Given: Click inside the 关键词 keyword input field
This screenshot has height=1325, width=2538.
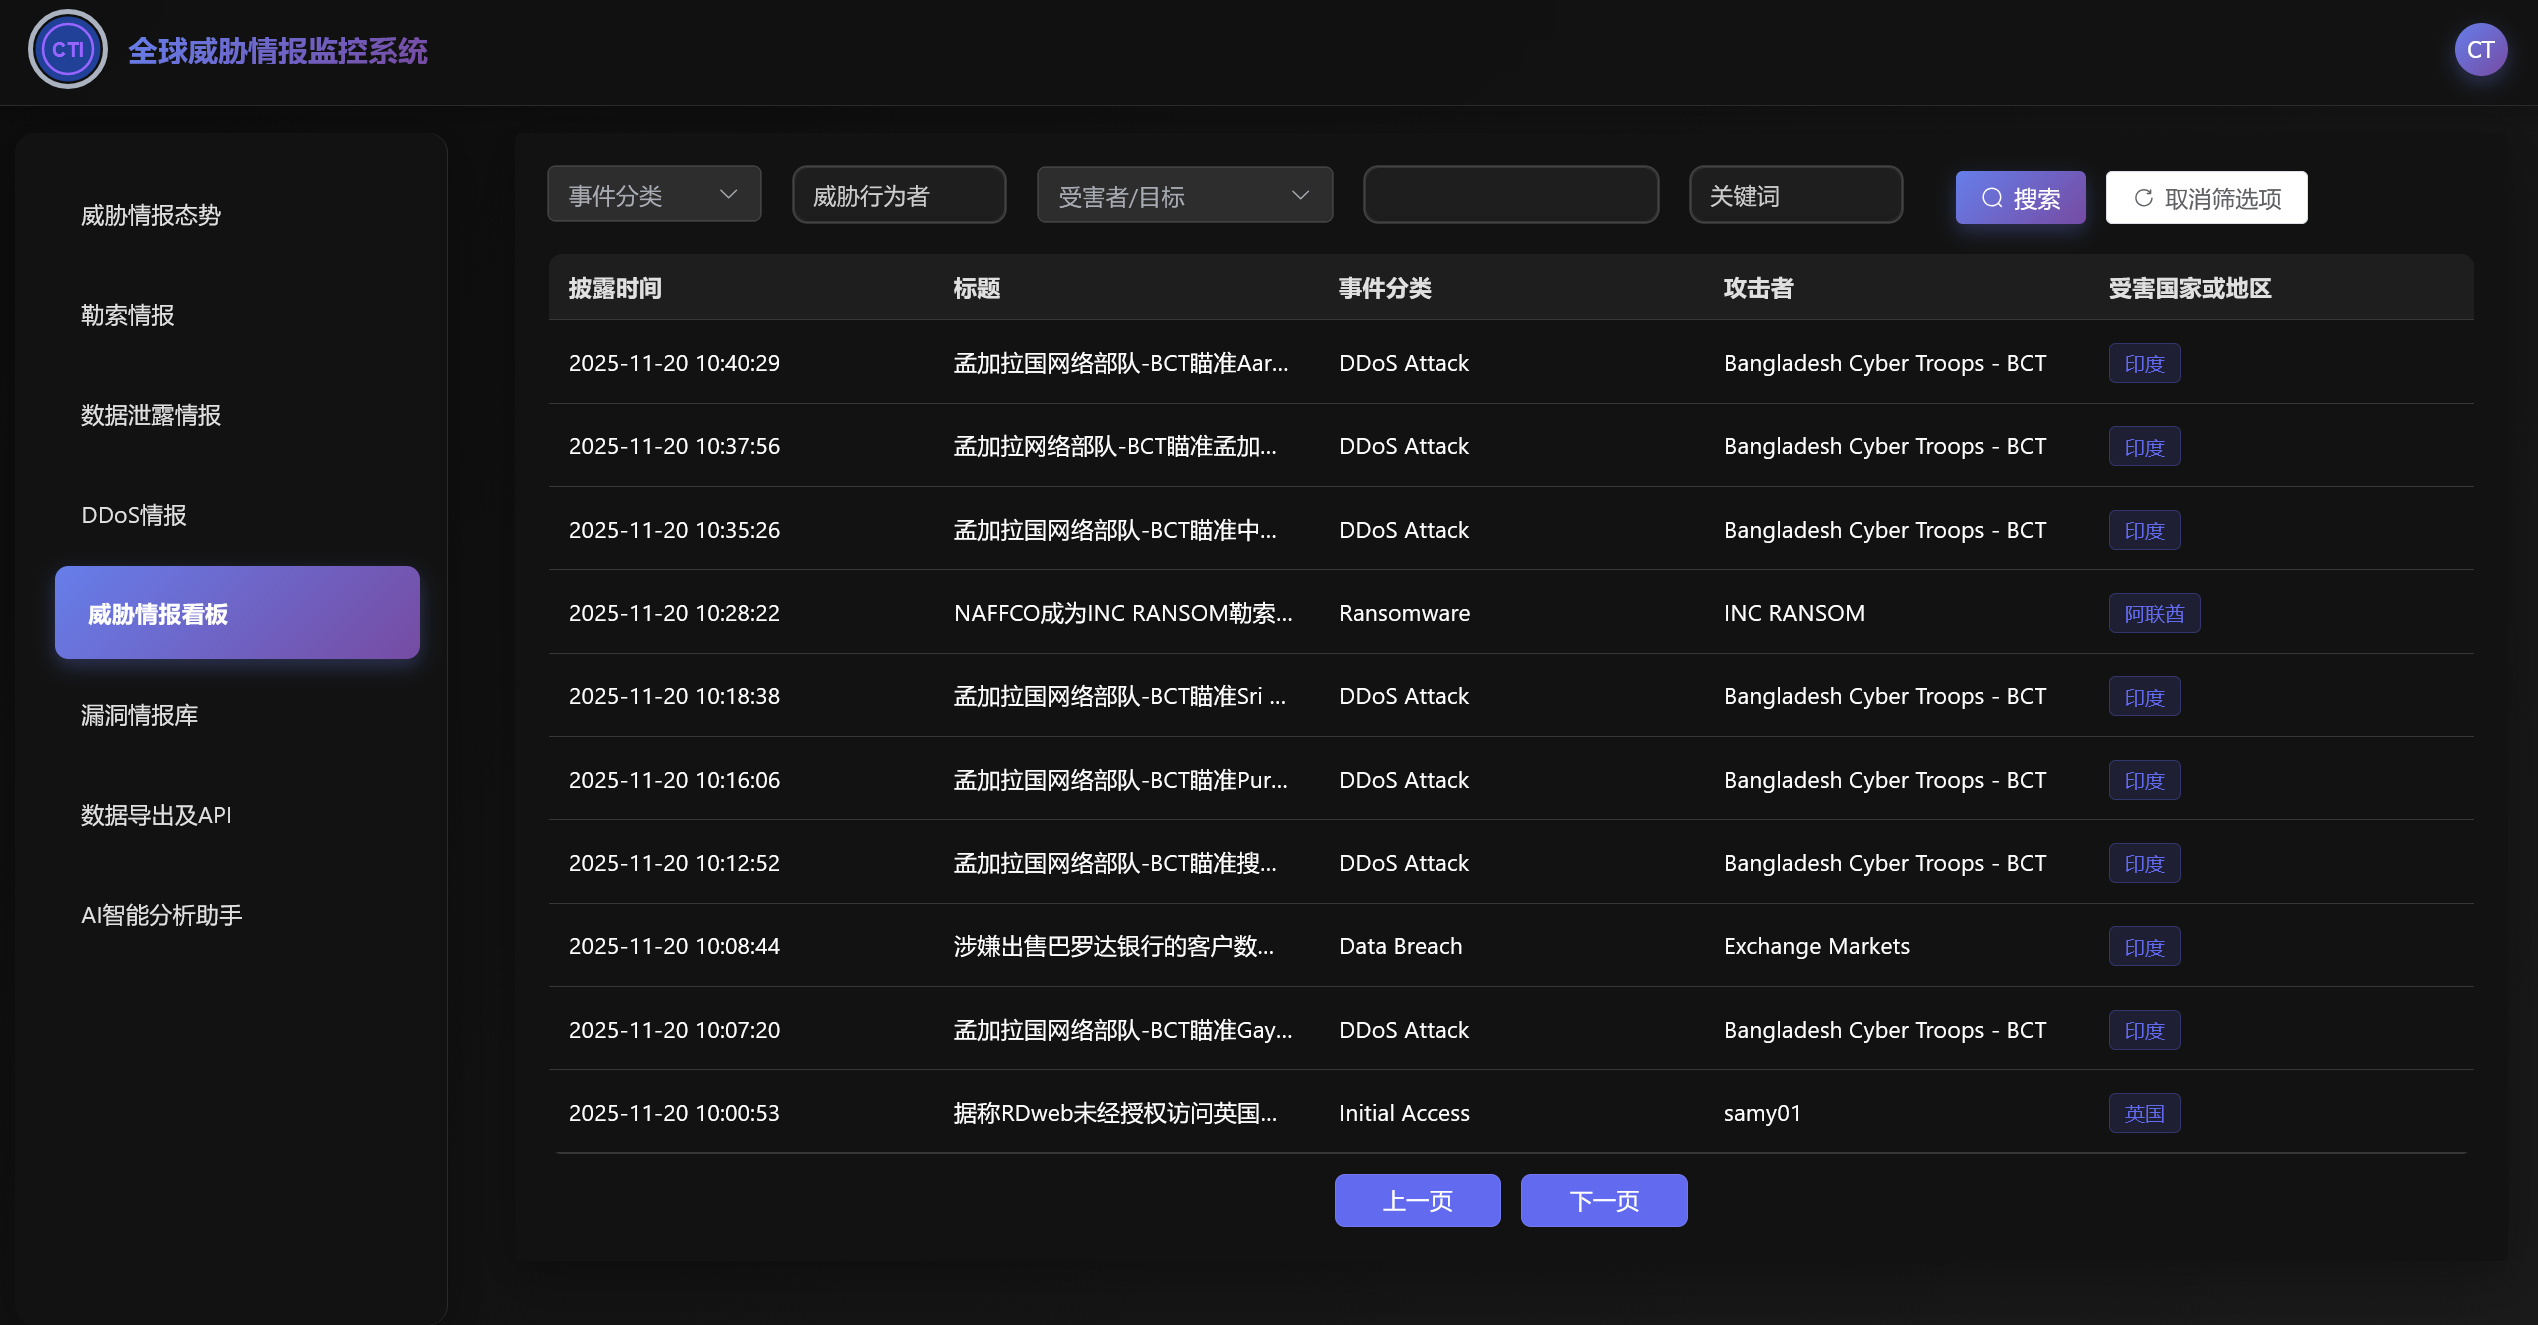Looking at the screenshot, I should coord(1795,194).
